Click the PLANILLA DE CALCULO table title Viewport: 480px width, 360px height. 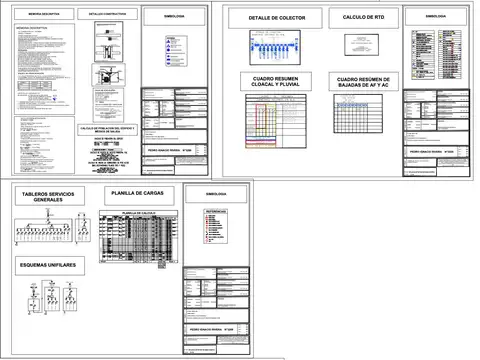(138, 213)
